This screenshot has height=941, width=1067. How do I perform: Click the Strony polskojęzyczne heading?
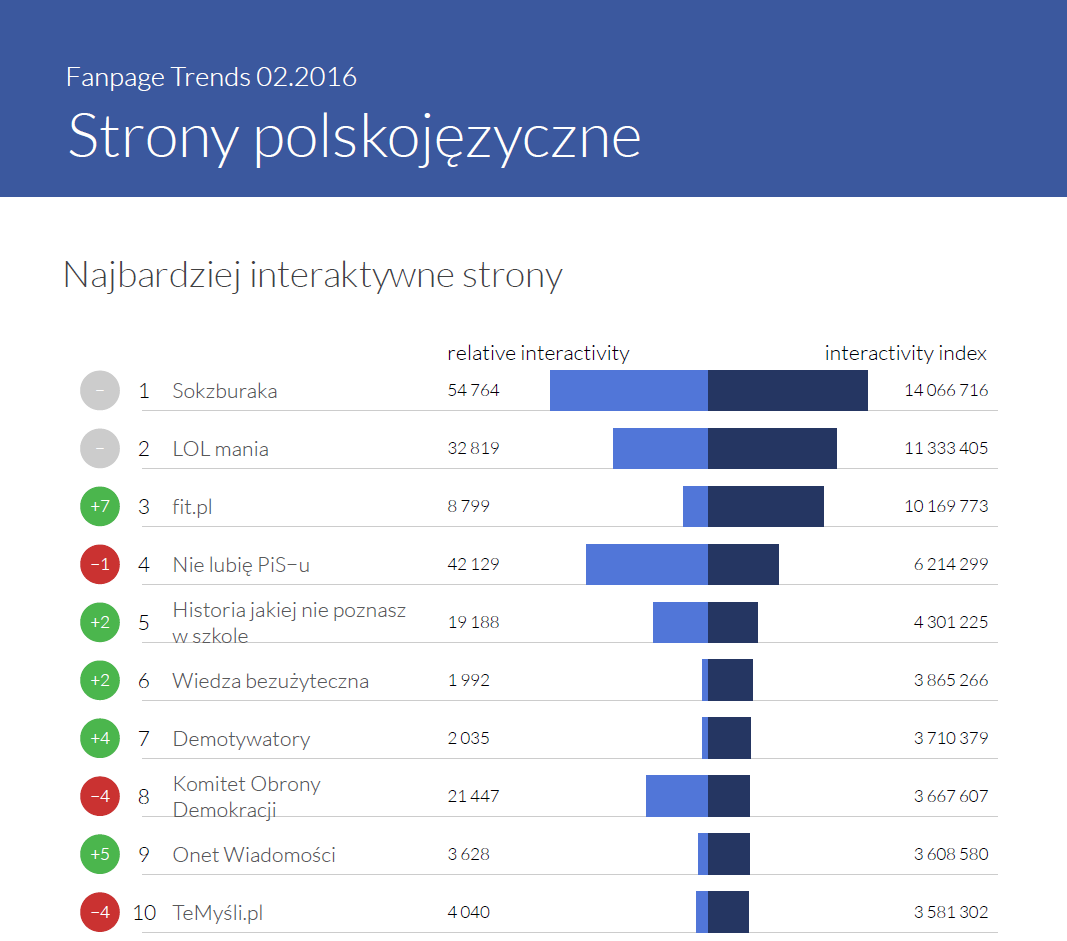(354, 136)
